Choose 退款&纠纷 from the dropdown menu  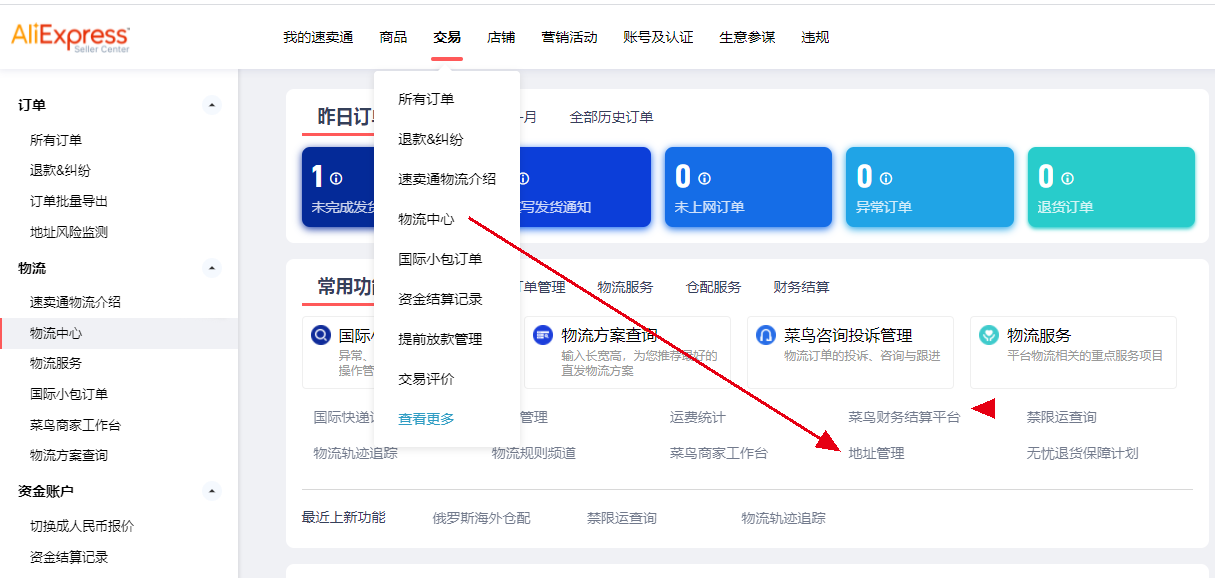coord(430,139)
